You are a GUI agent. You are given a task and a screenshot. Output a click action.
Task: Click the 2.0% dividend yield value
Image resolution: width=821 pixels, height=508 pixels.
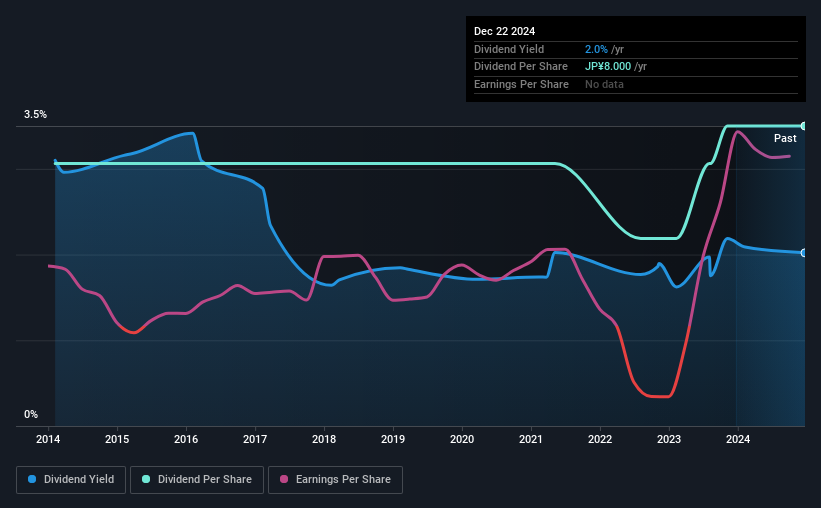[x=596, y=49]
